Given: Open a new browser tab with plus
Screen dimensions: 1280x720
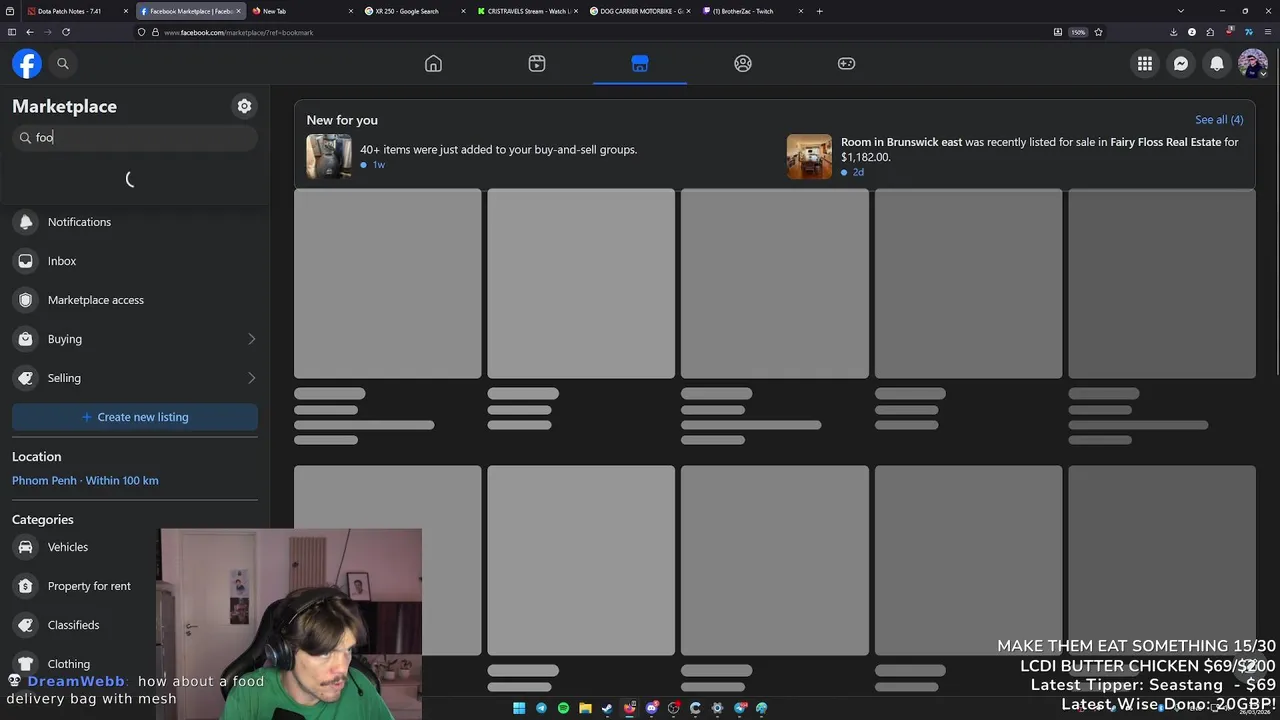Looking at the screenshot, I should [x=820, y=11].
